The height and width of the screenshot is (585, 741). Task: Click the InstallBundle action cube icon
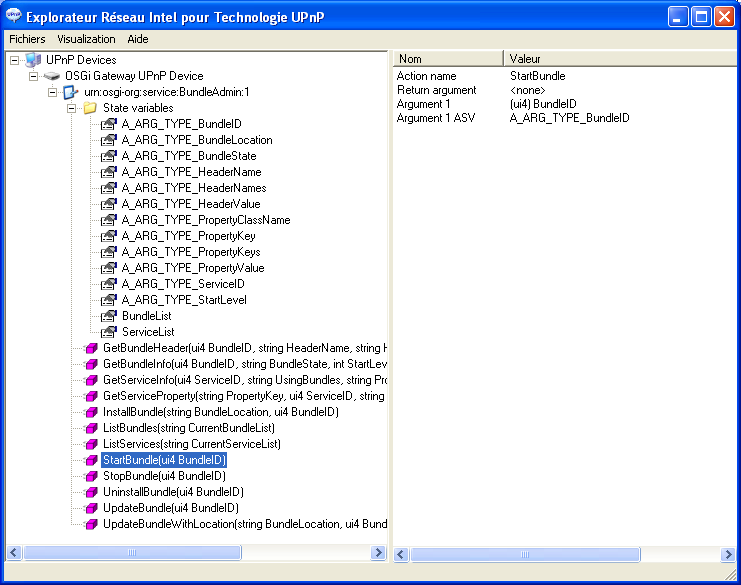point(90,412)
